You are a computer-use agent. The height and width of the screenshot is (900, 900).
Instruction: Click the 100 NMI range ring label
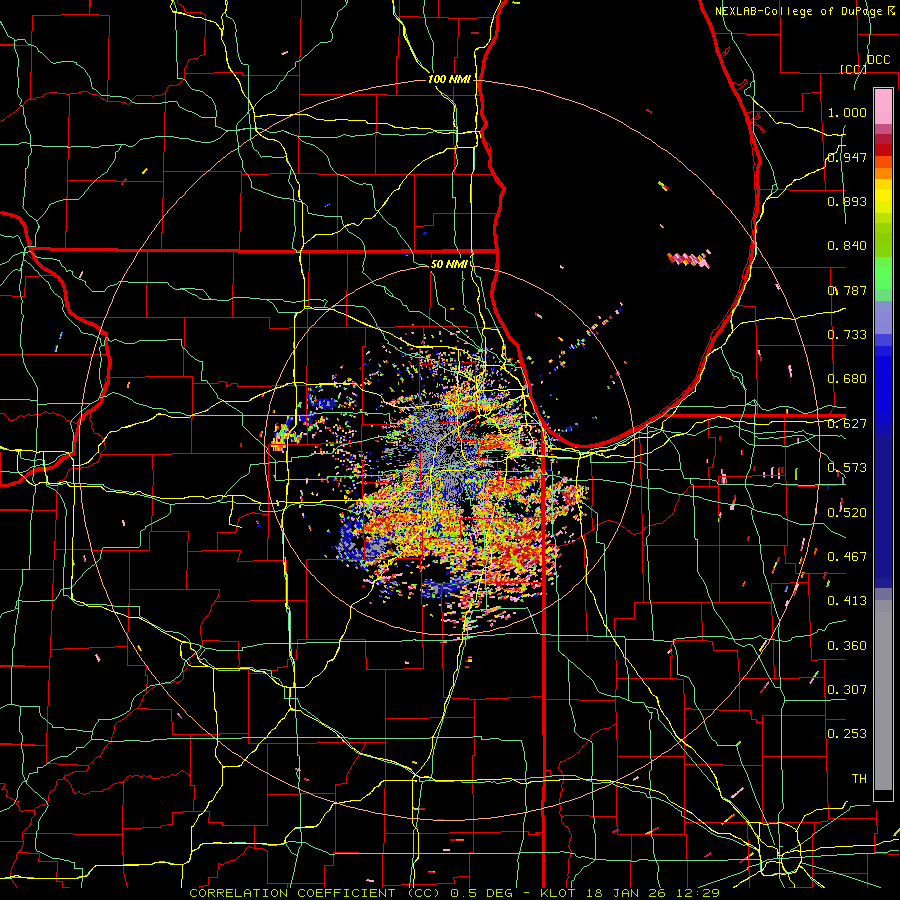[449, 79]
